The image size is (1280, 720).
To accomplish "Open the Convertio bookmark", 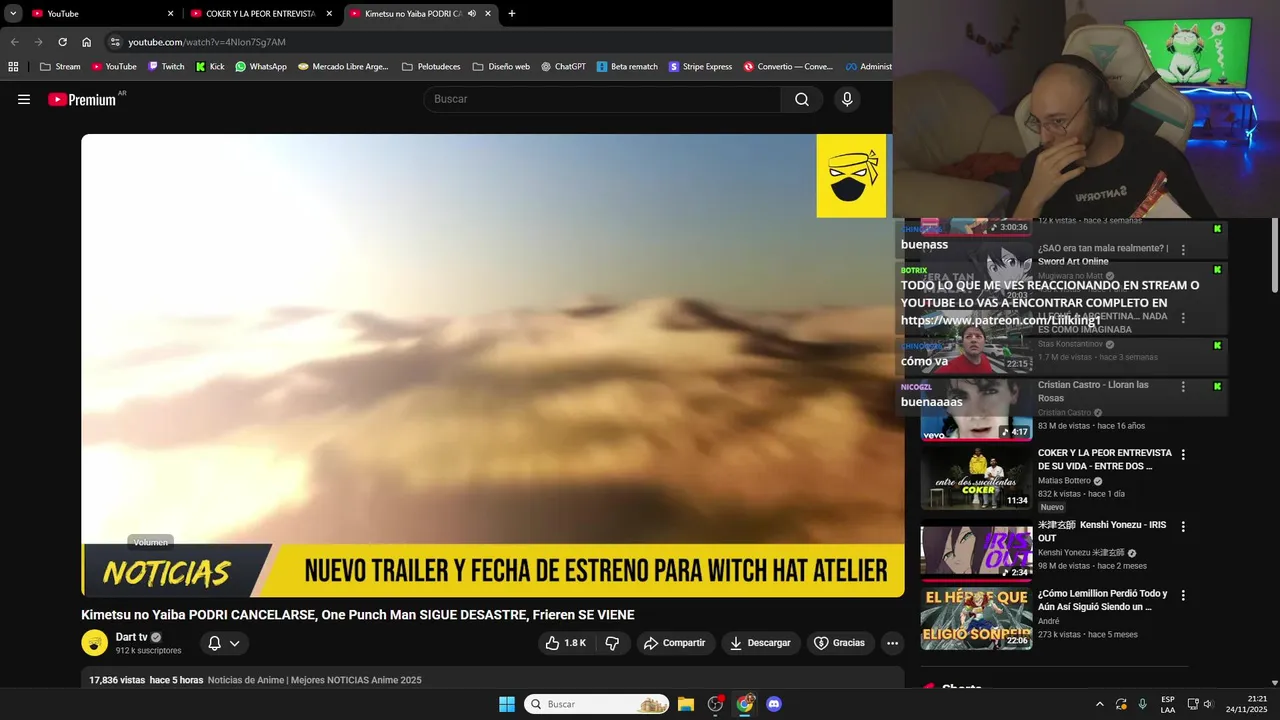I will pyautogui.click(x=788, y=67).
